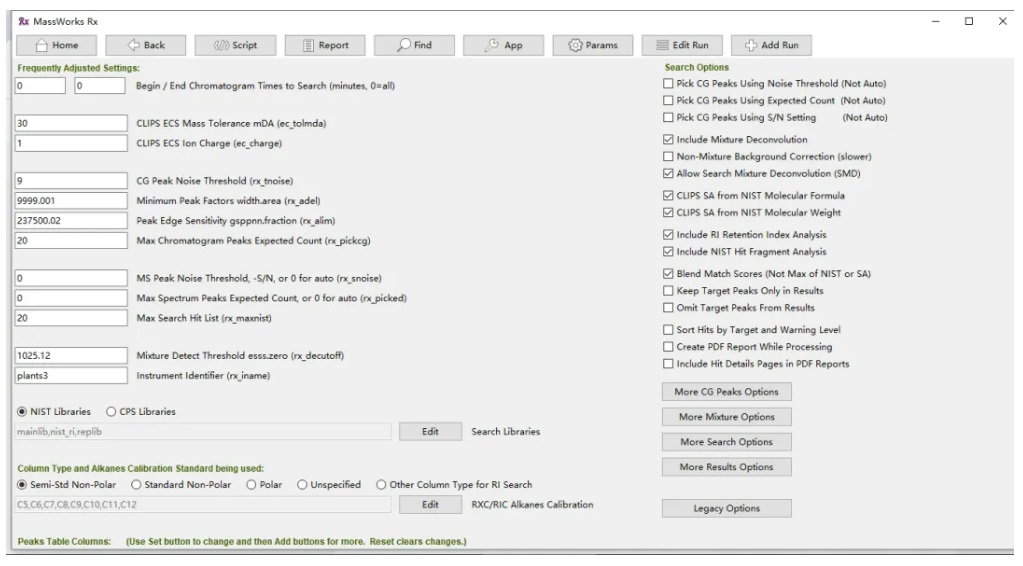
Task: Click the Home toolbar button
Action: coord(56,45)
